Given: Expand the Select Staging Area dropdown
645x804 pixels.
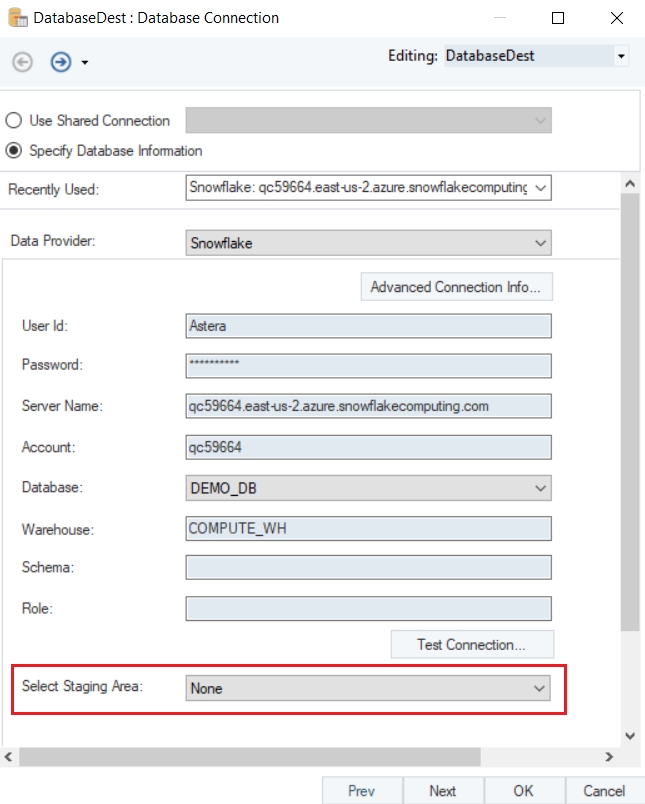Looking at the screenshot, I should (368, 688).
